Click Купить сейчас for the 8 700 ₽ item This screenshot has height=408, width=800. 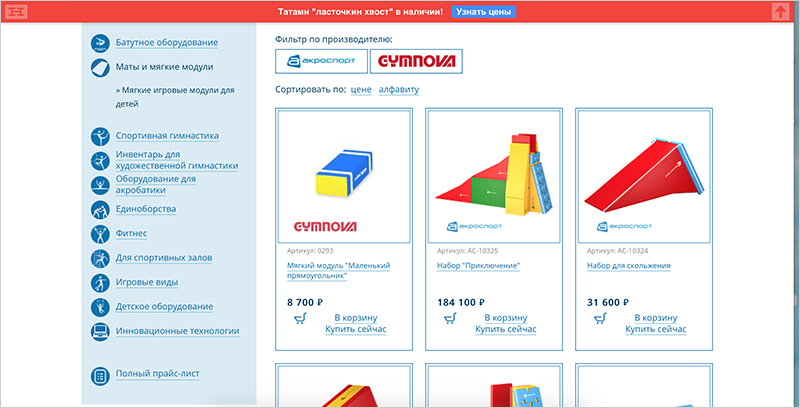coord(356,329)
